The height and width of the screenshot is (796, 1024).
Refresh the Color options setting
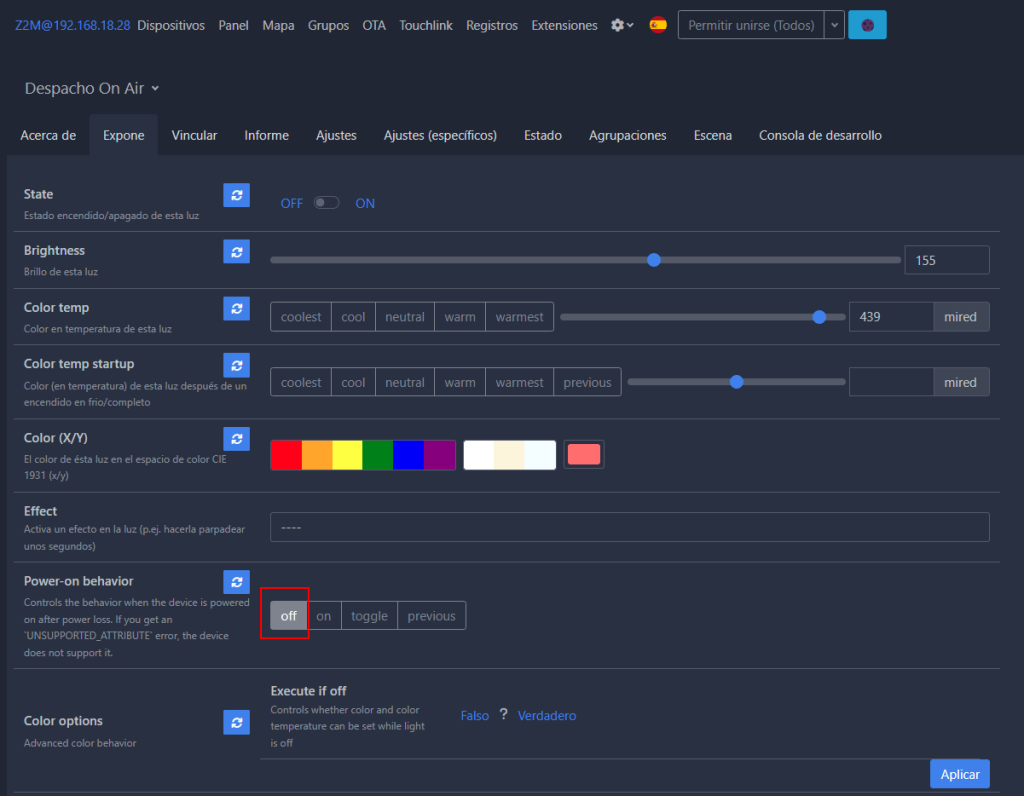(236, 722)
